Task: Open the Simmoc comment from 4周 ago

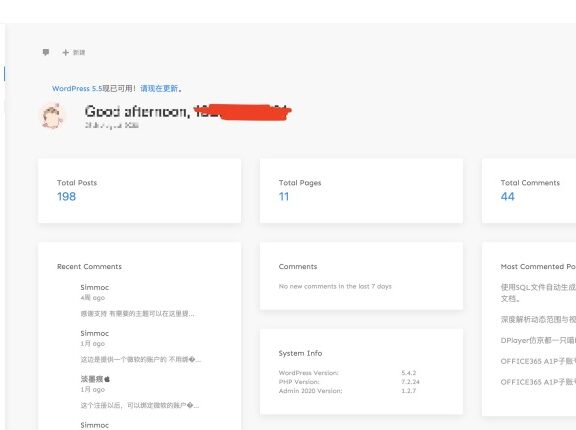Action: click(x=95, y=287)
